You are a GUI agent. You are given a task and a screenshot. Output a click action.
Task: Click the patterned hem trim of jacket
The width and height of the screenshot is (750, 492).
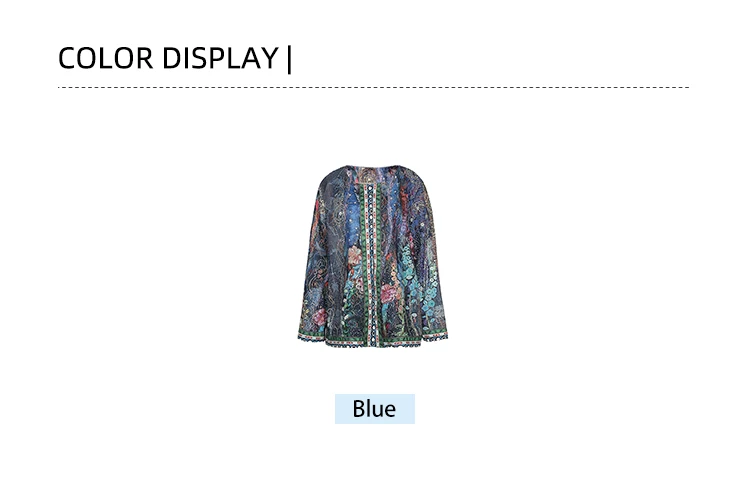pyautogui.click(x=373, y=340)
